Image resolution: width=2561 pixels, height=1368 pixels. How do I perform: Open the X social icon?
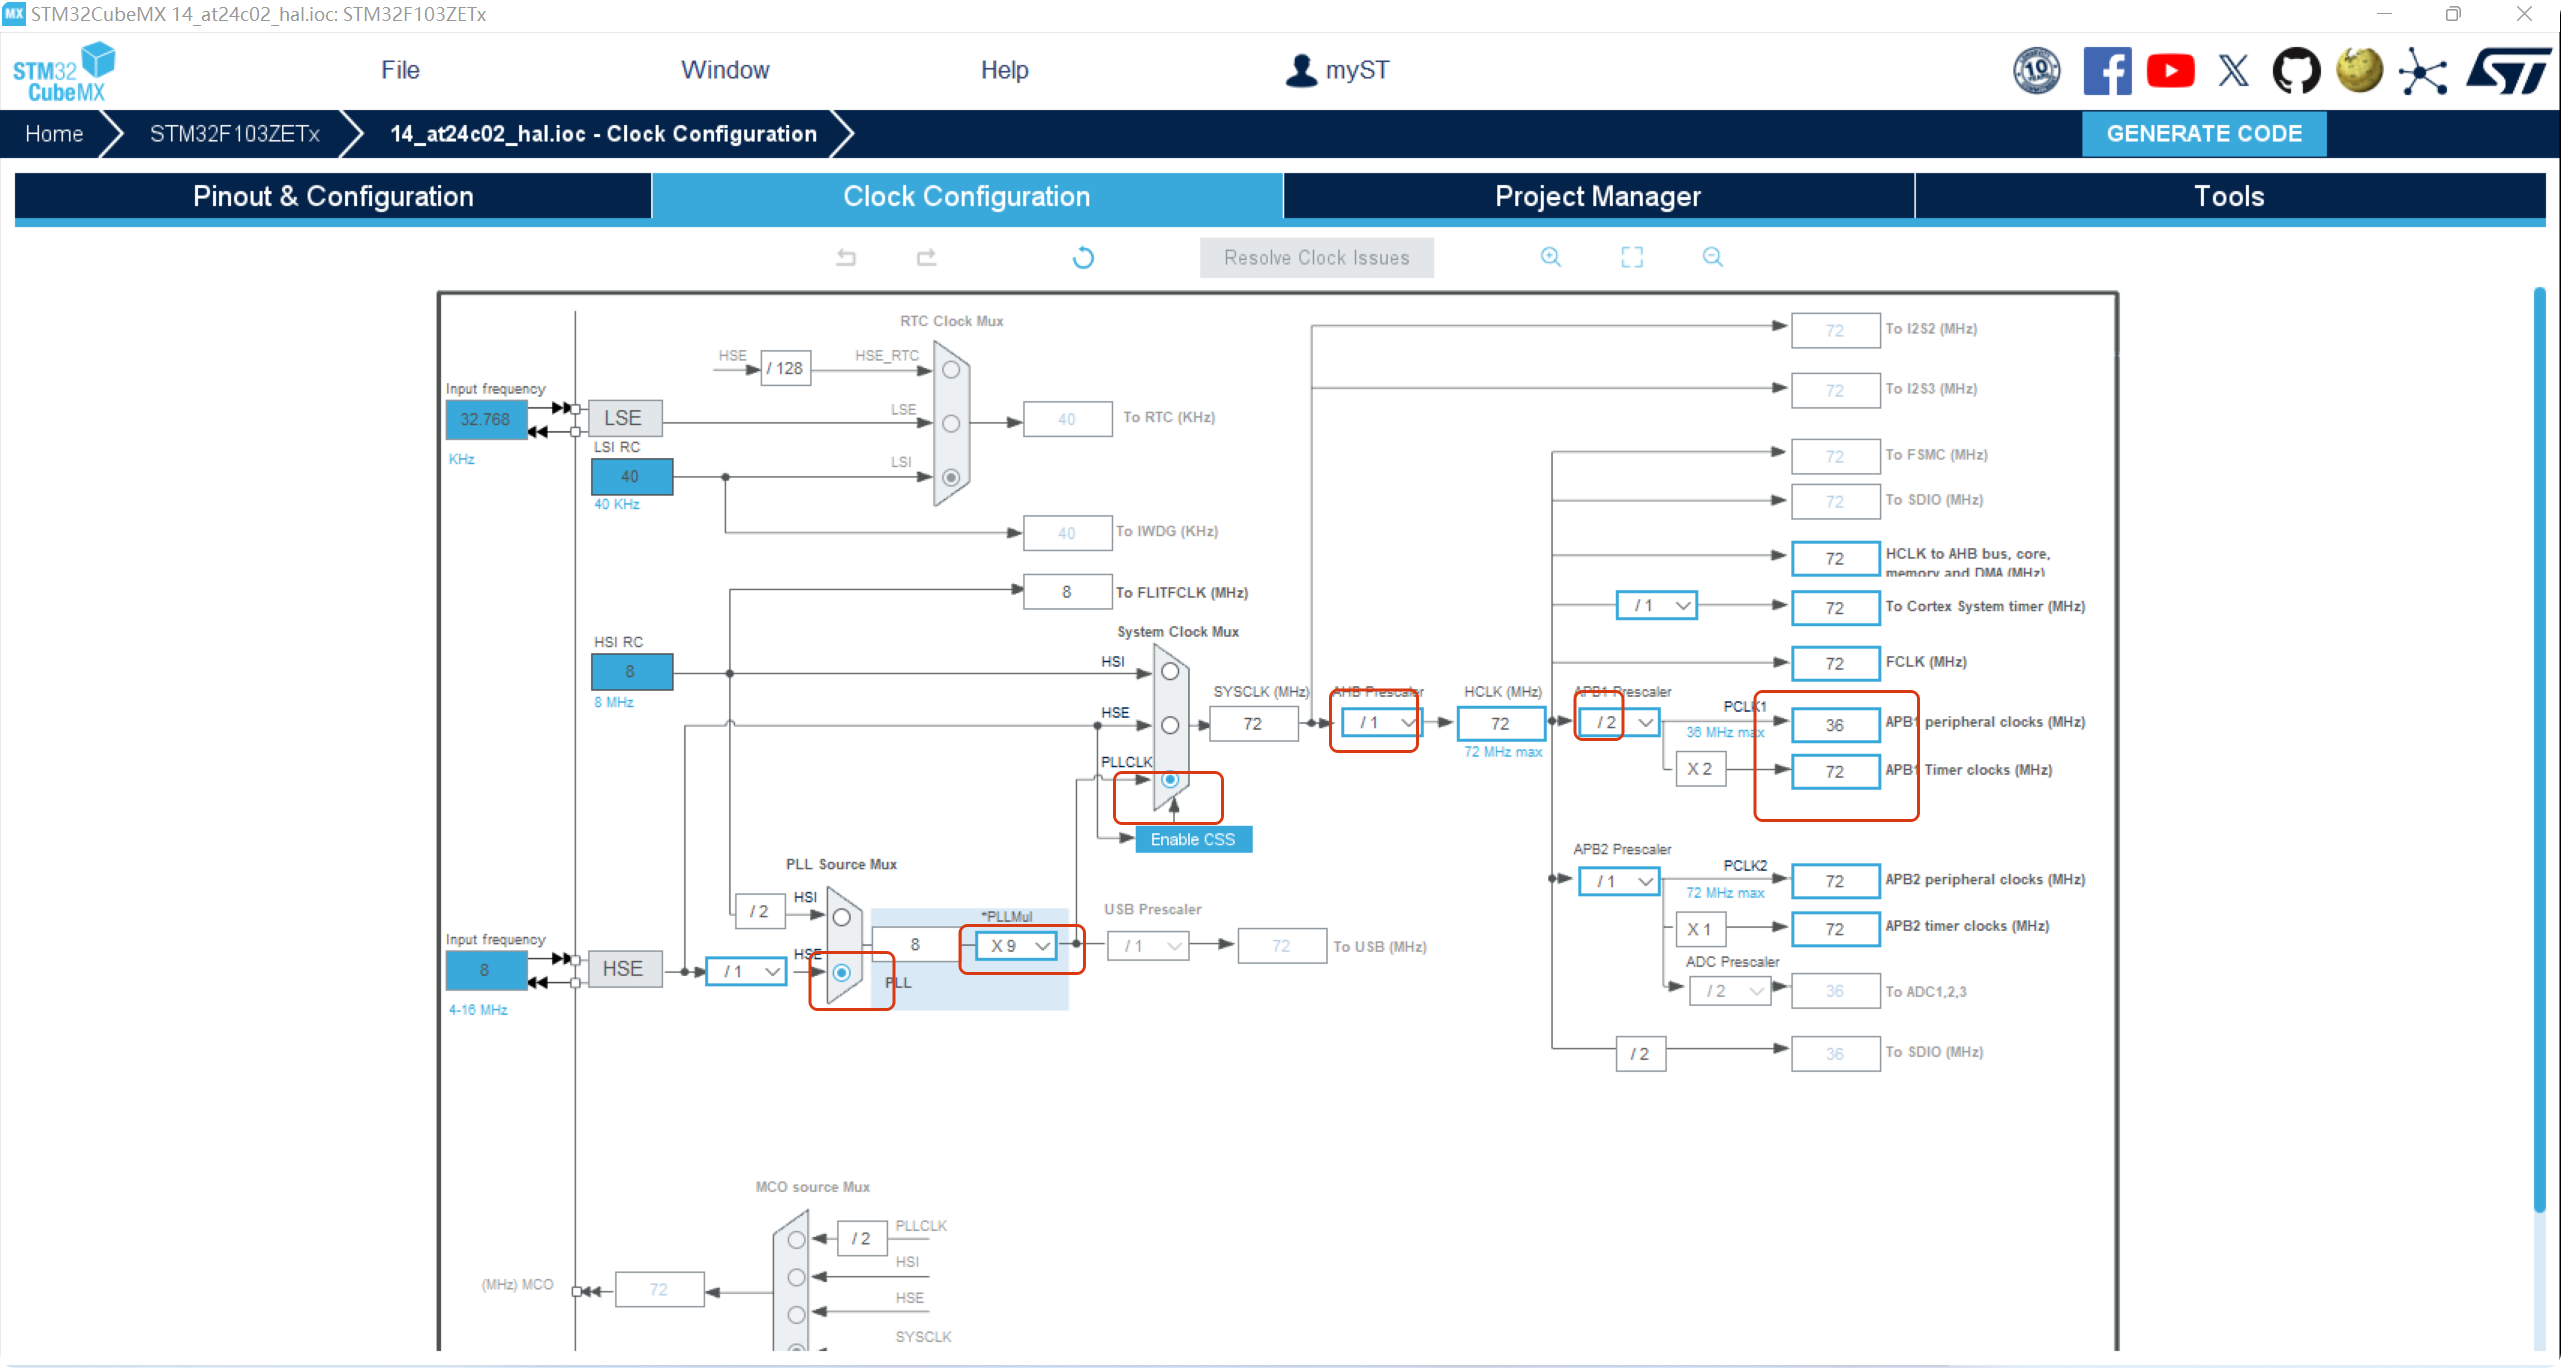2234,70
